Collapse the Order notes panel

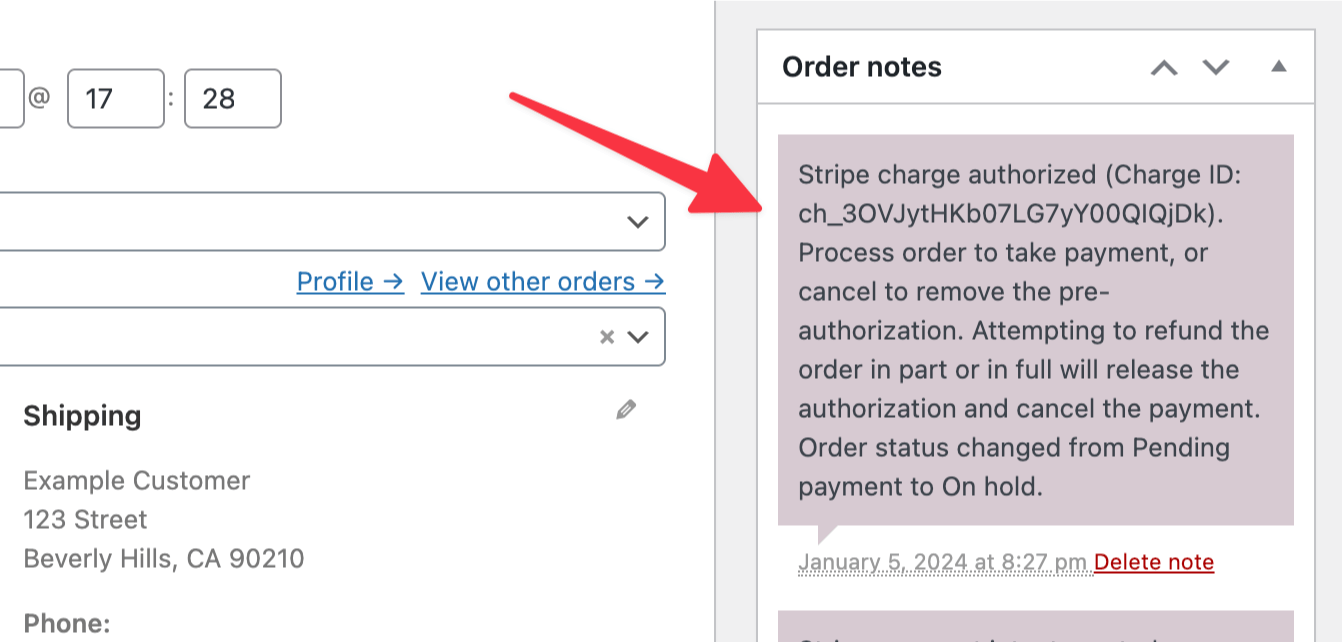point(1277,67)
